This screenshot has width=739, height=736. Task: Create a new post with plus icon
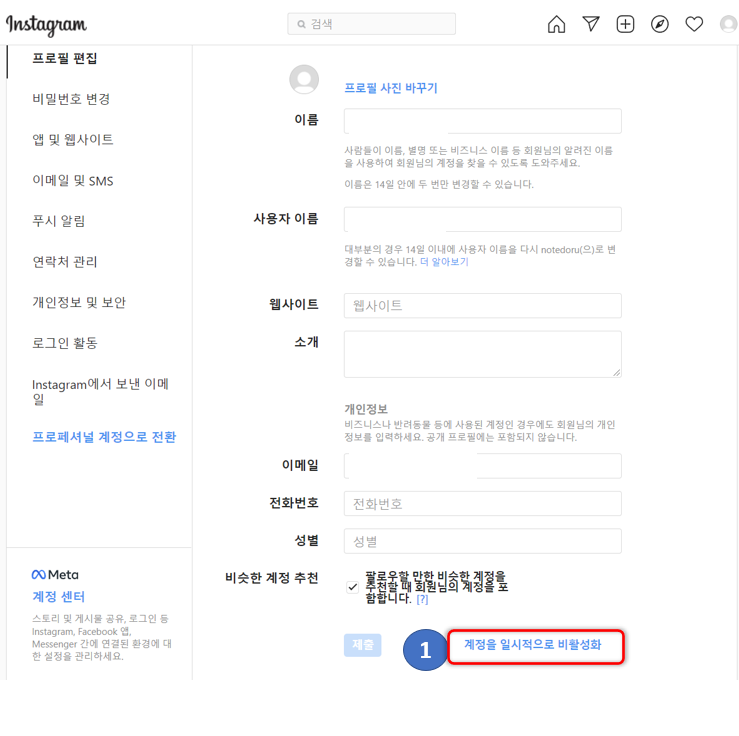tap(625, 24)
